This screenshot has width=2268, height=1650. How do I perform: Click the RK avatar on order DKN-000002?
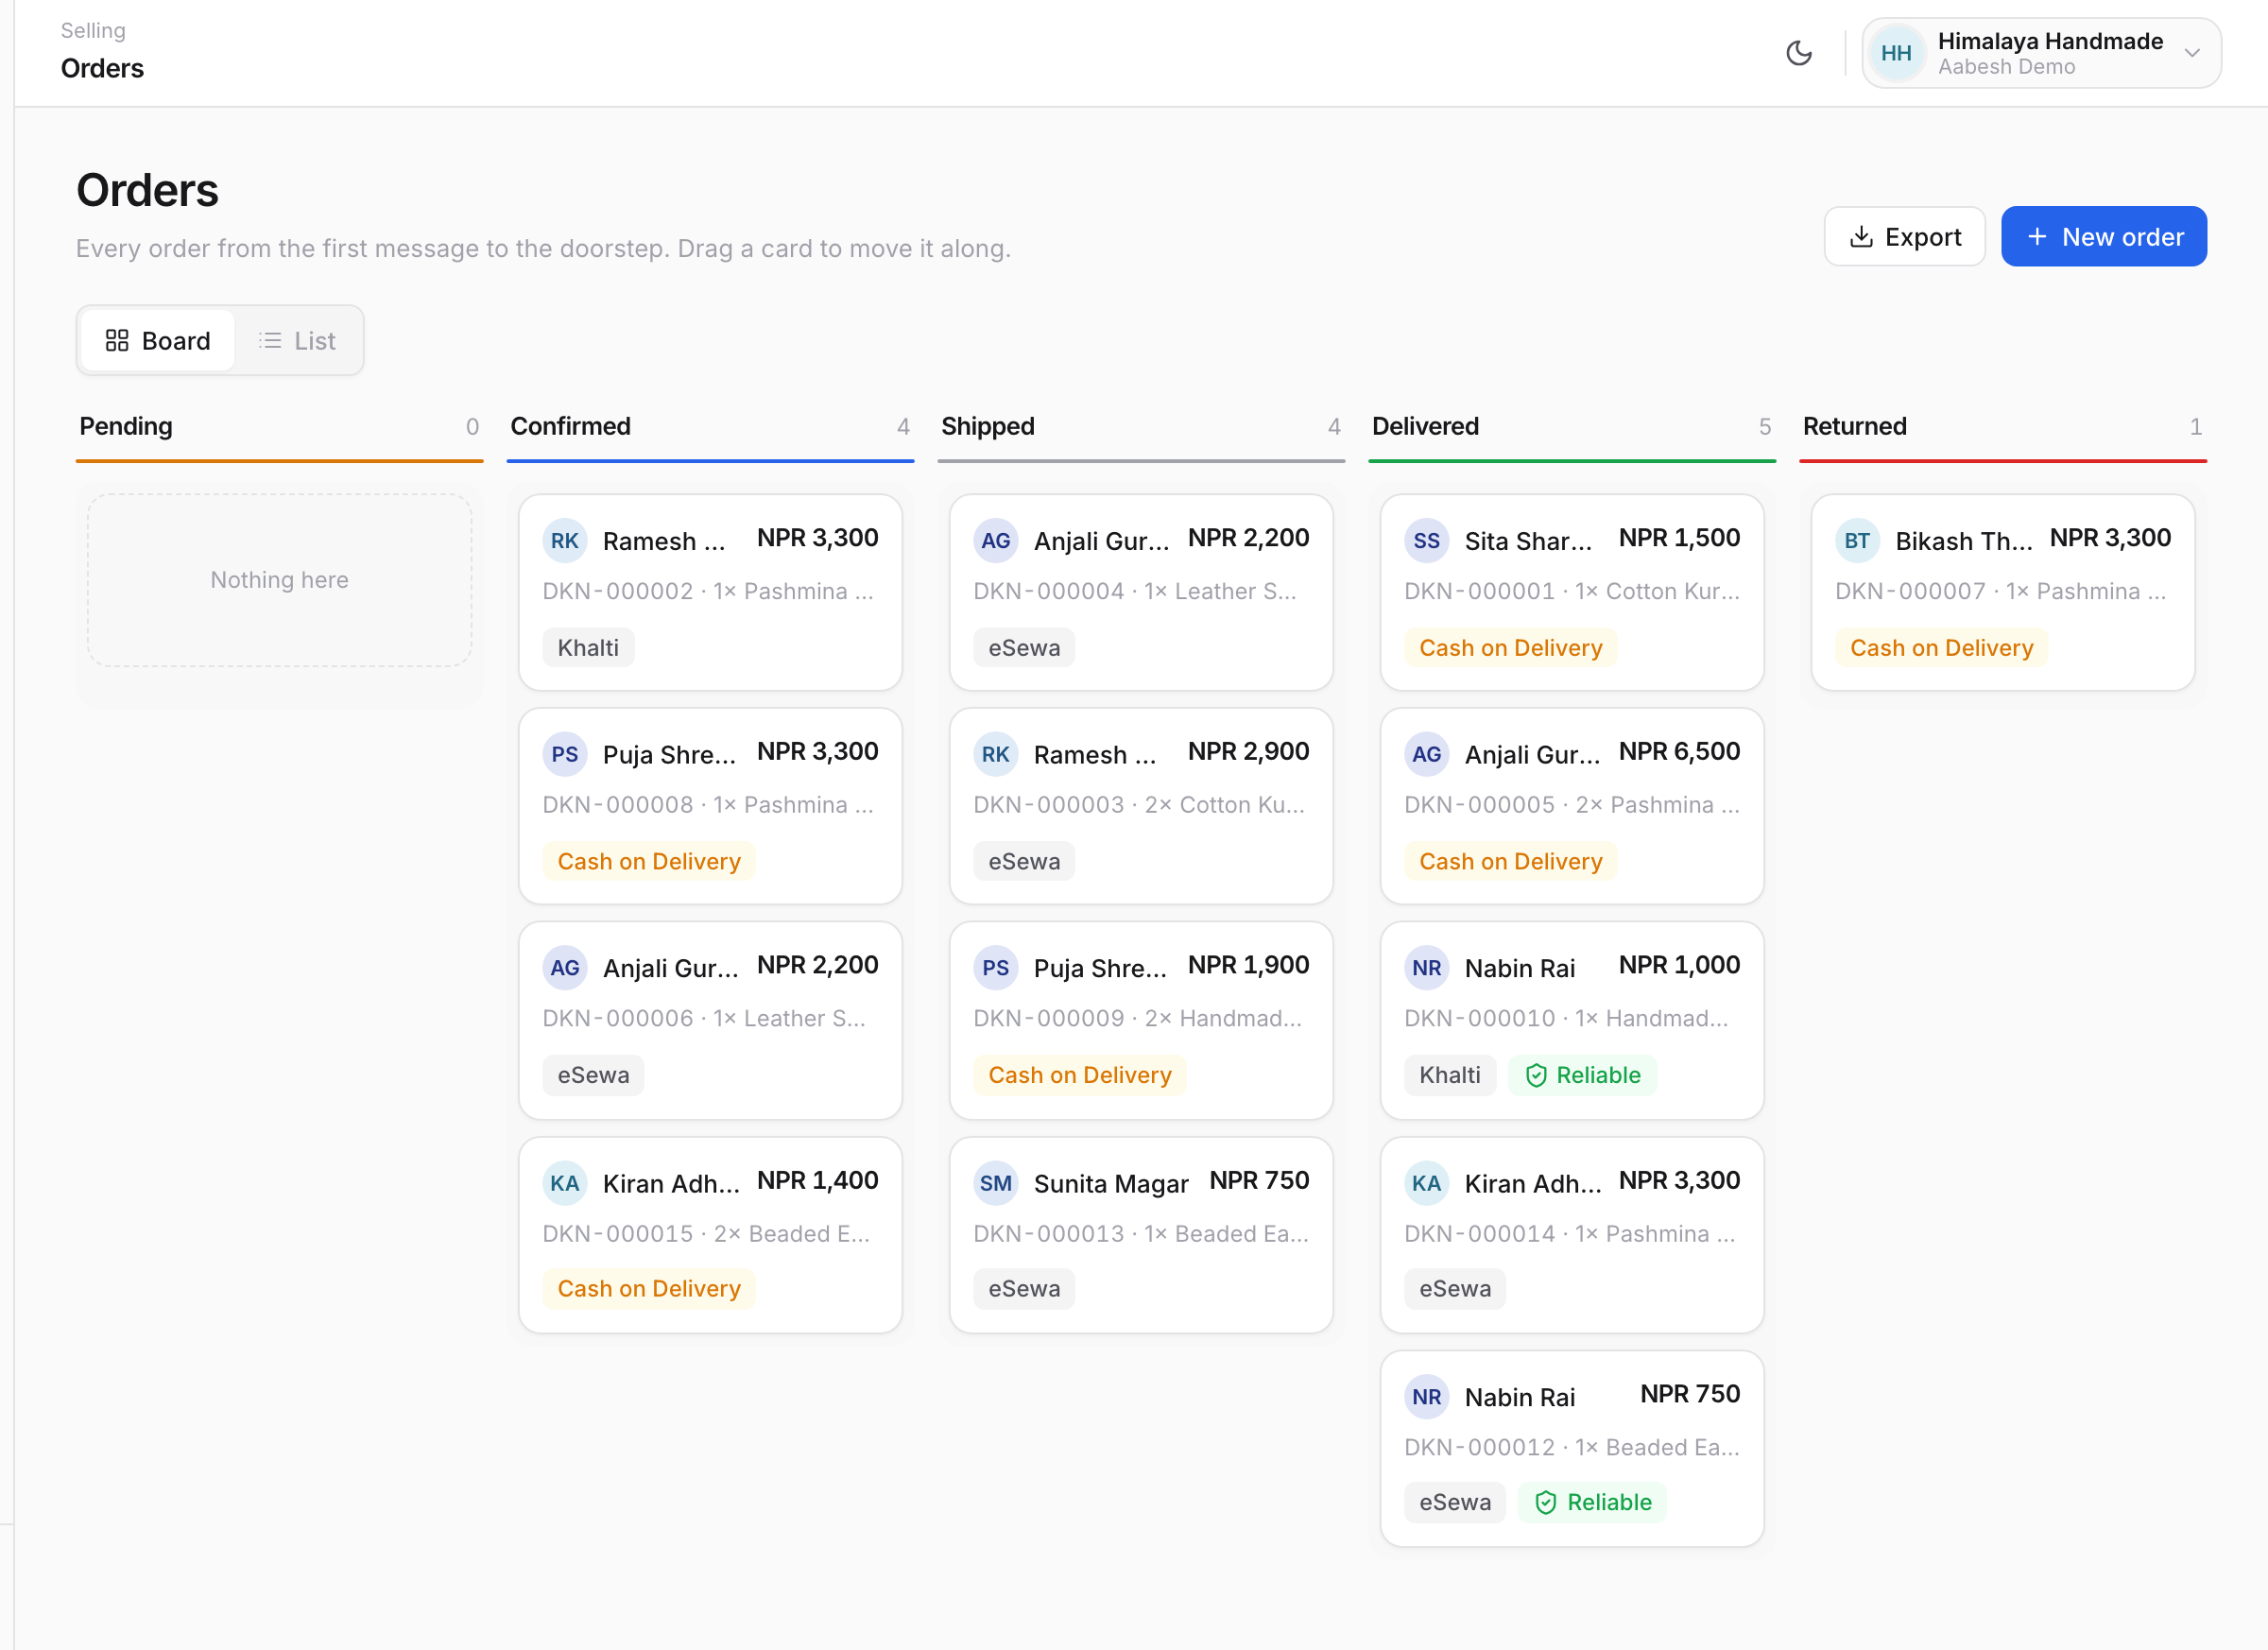pos(564,541)
